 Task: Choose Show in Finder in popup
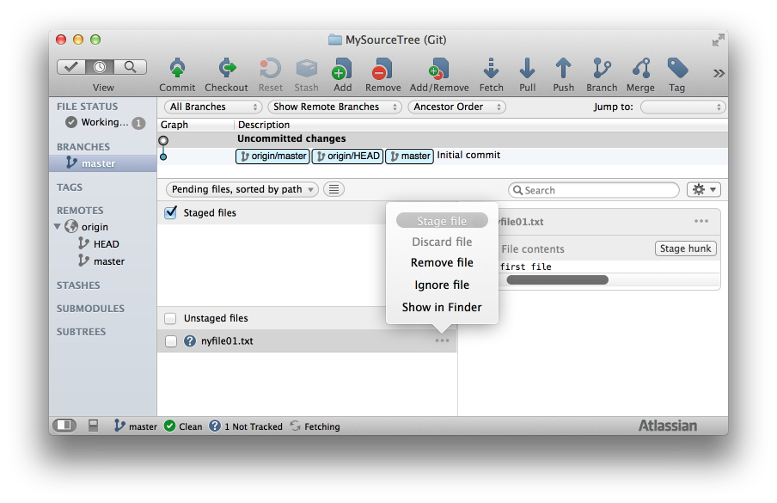[442, 307]
